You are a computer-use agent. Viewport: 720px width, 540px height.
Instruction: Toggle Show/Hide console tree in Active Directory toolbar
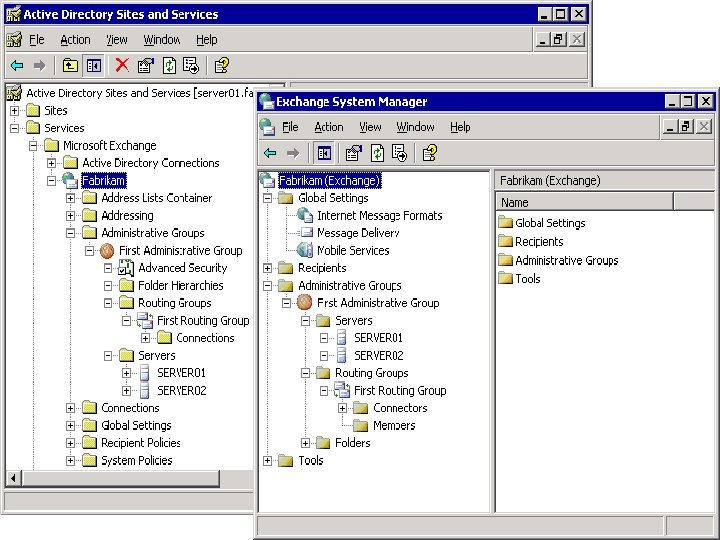click(x=94, y=66)
